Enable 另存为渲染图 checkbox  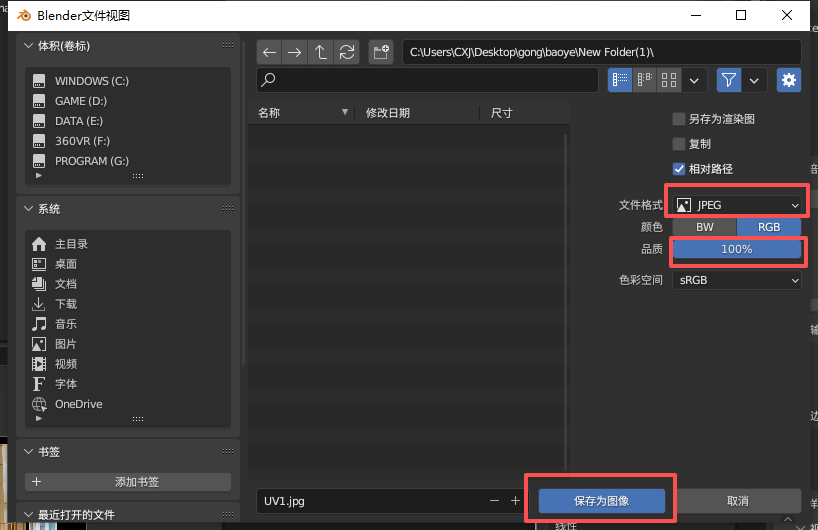(679, 119)
